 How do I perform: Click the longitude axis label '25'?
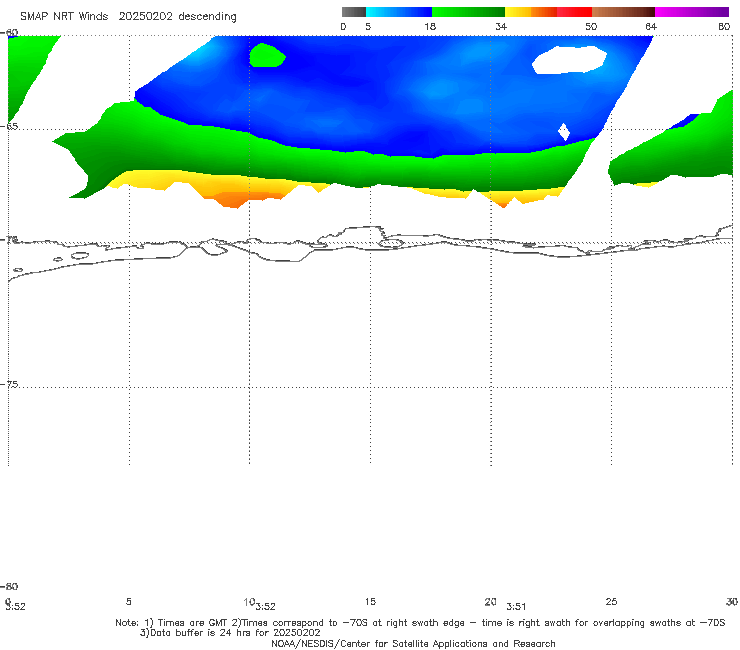click(611, 601)
